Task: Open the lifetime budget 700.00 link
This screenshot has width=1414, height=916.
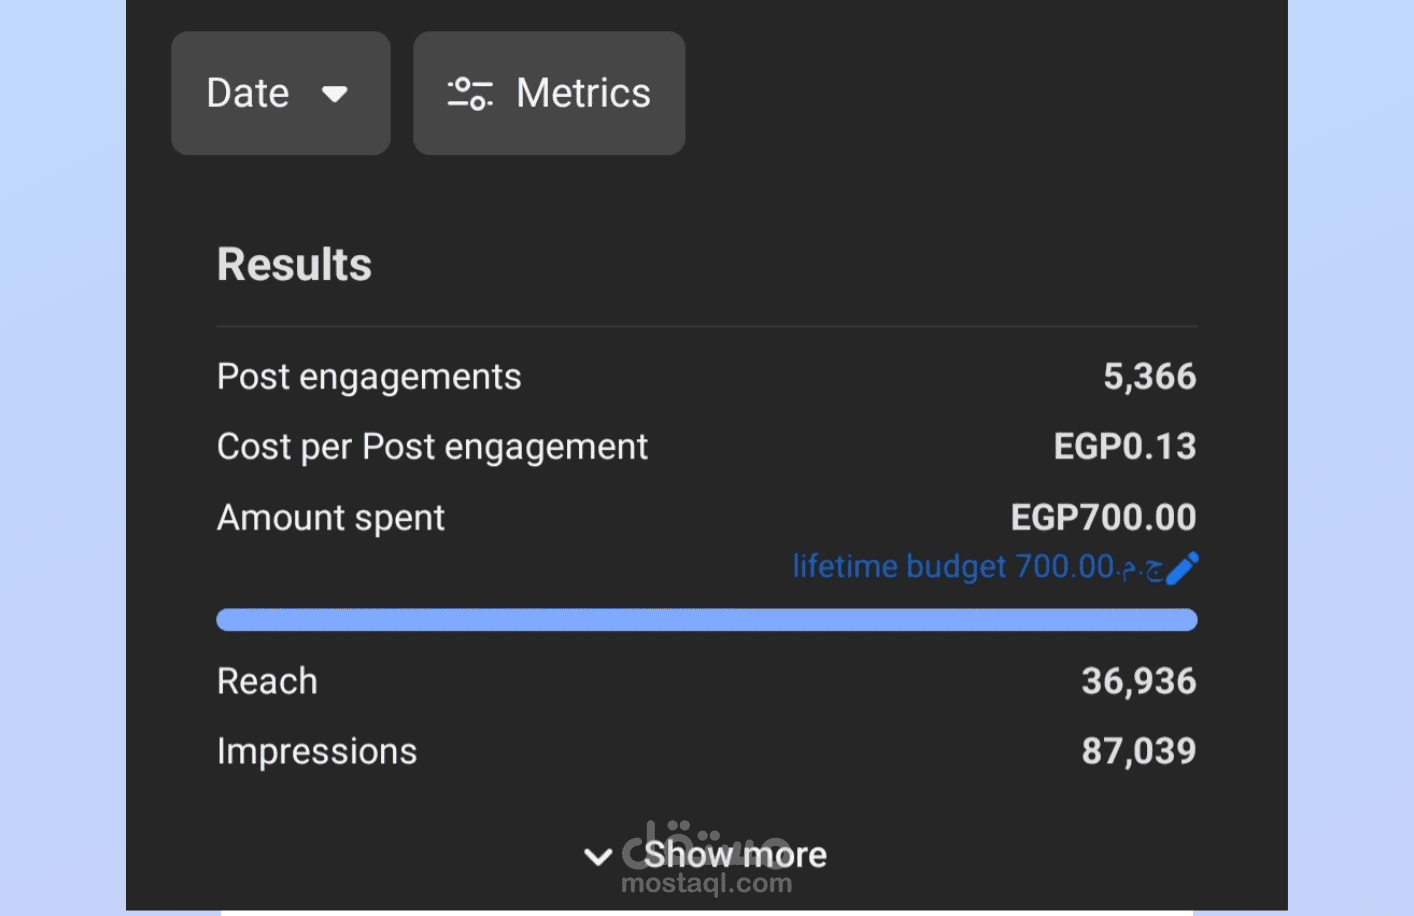Action: pos(976,567)
